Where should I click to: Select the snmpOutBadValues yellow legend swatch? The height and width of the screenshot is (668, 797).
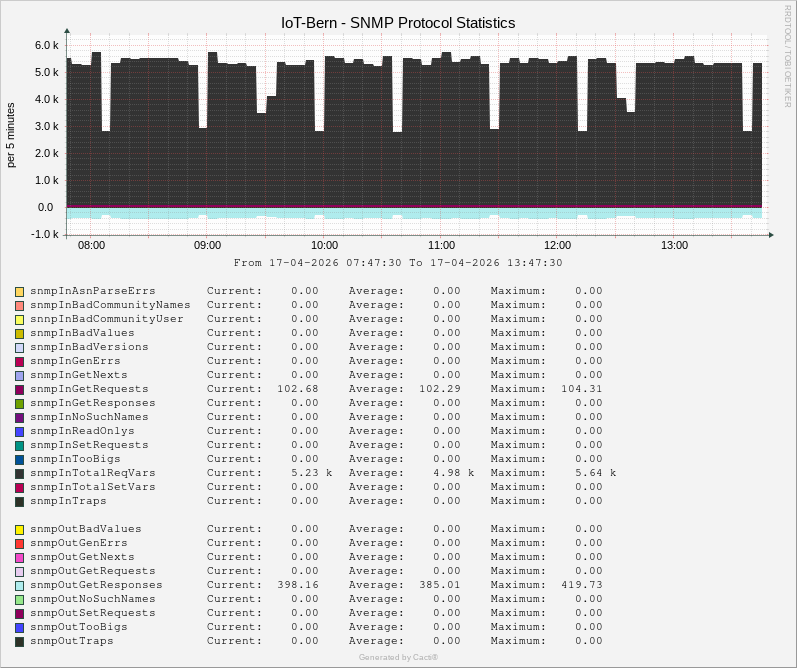(x=19, y=529)
